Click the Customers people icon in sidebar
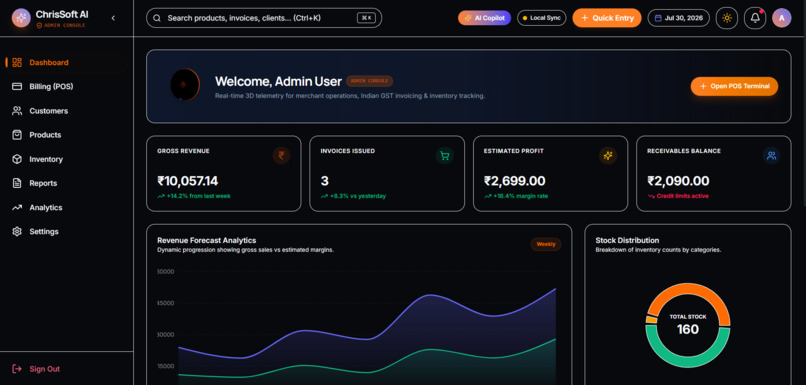Screen dimensions: 806x385 coord(17,111)
